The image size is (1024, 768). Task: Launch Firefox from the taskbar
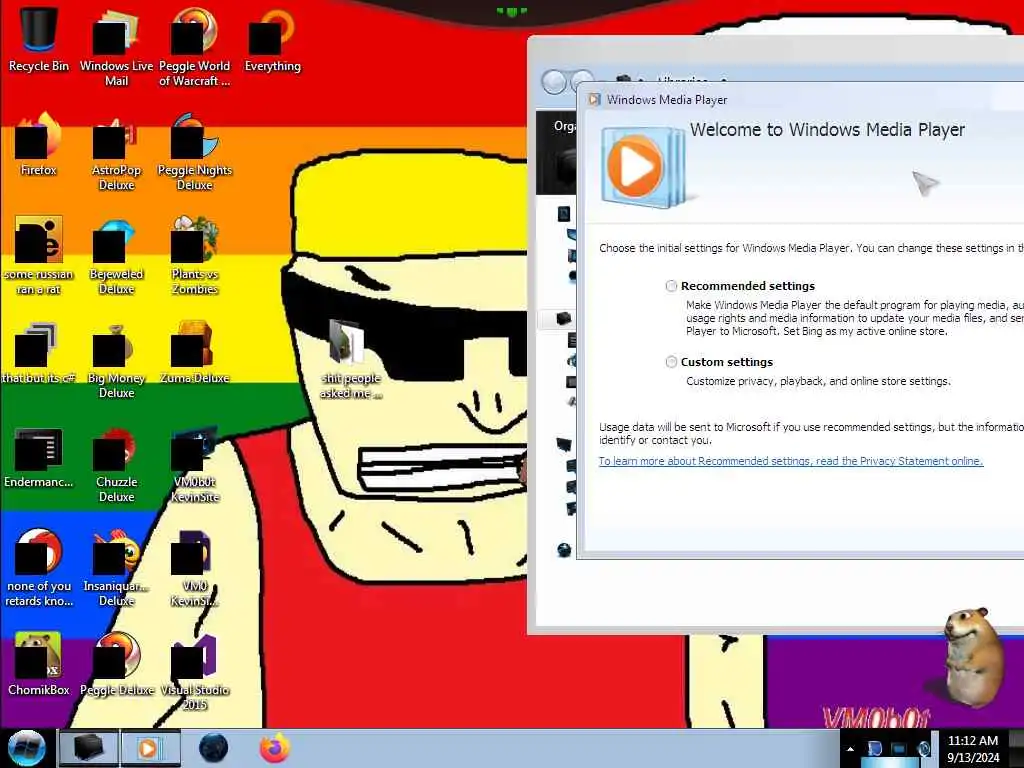(274, 748)
